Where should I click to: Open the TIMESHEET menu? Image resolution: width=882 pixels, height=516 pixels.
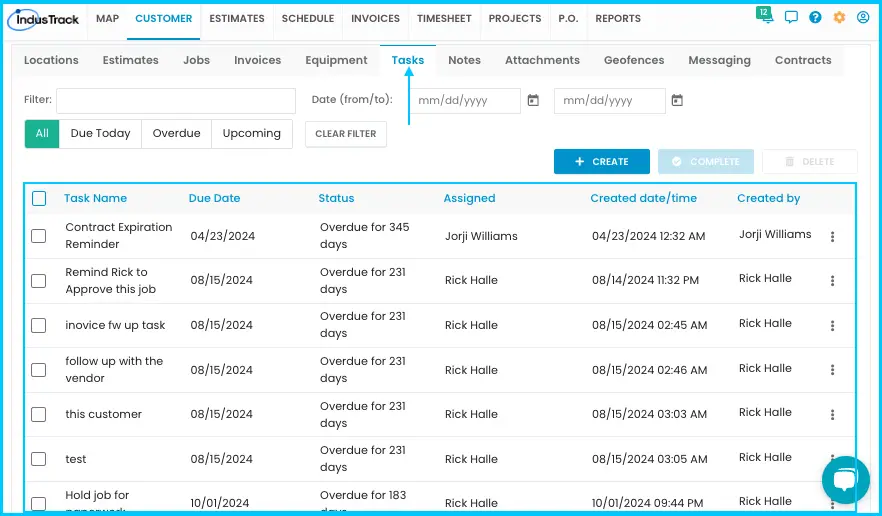(444, 19)
